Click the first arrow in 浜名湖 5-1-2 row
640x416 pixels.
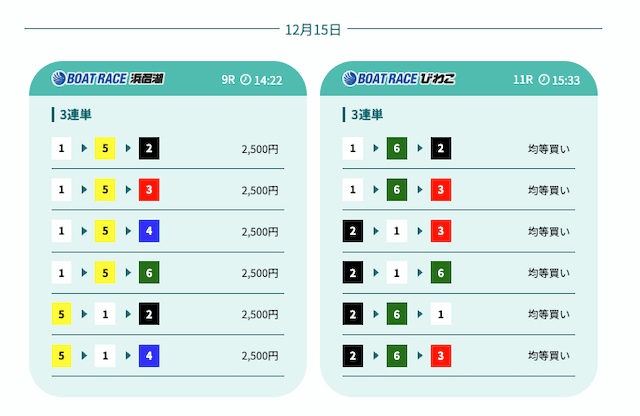click(83, 314)
